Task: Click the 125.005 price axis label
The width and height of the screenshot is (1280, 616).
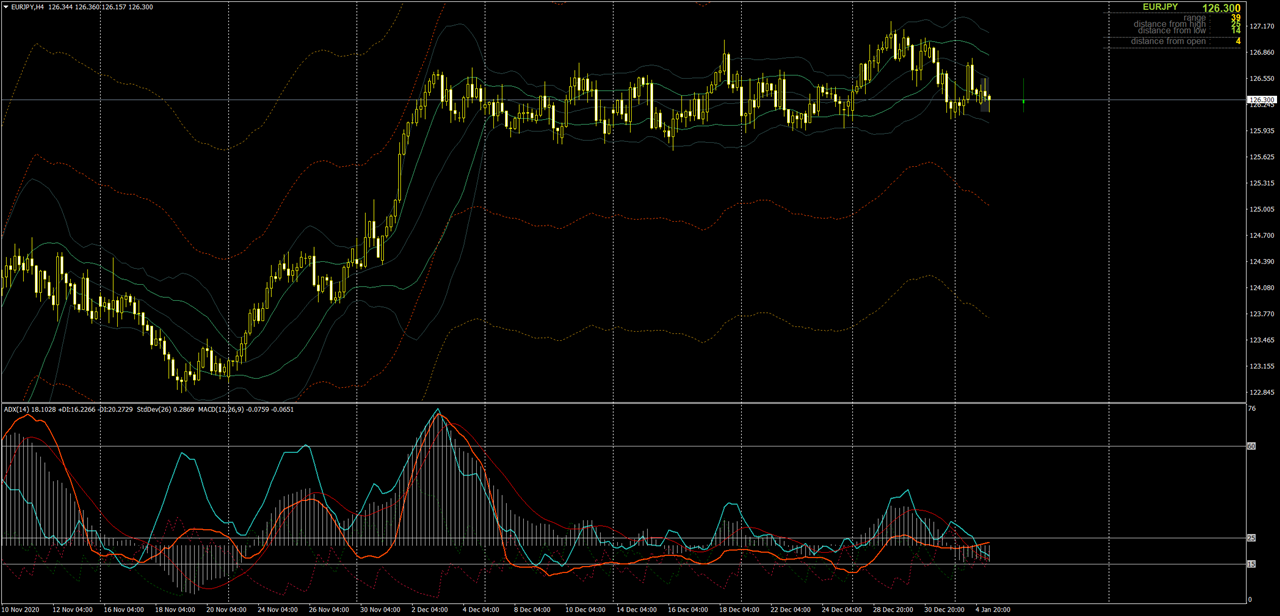Action: tap(1262, 210)
